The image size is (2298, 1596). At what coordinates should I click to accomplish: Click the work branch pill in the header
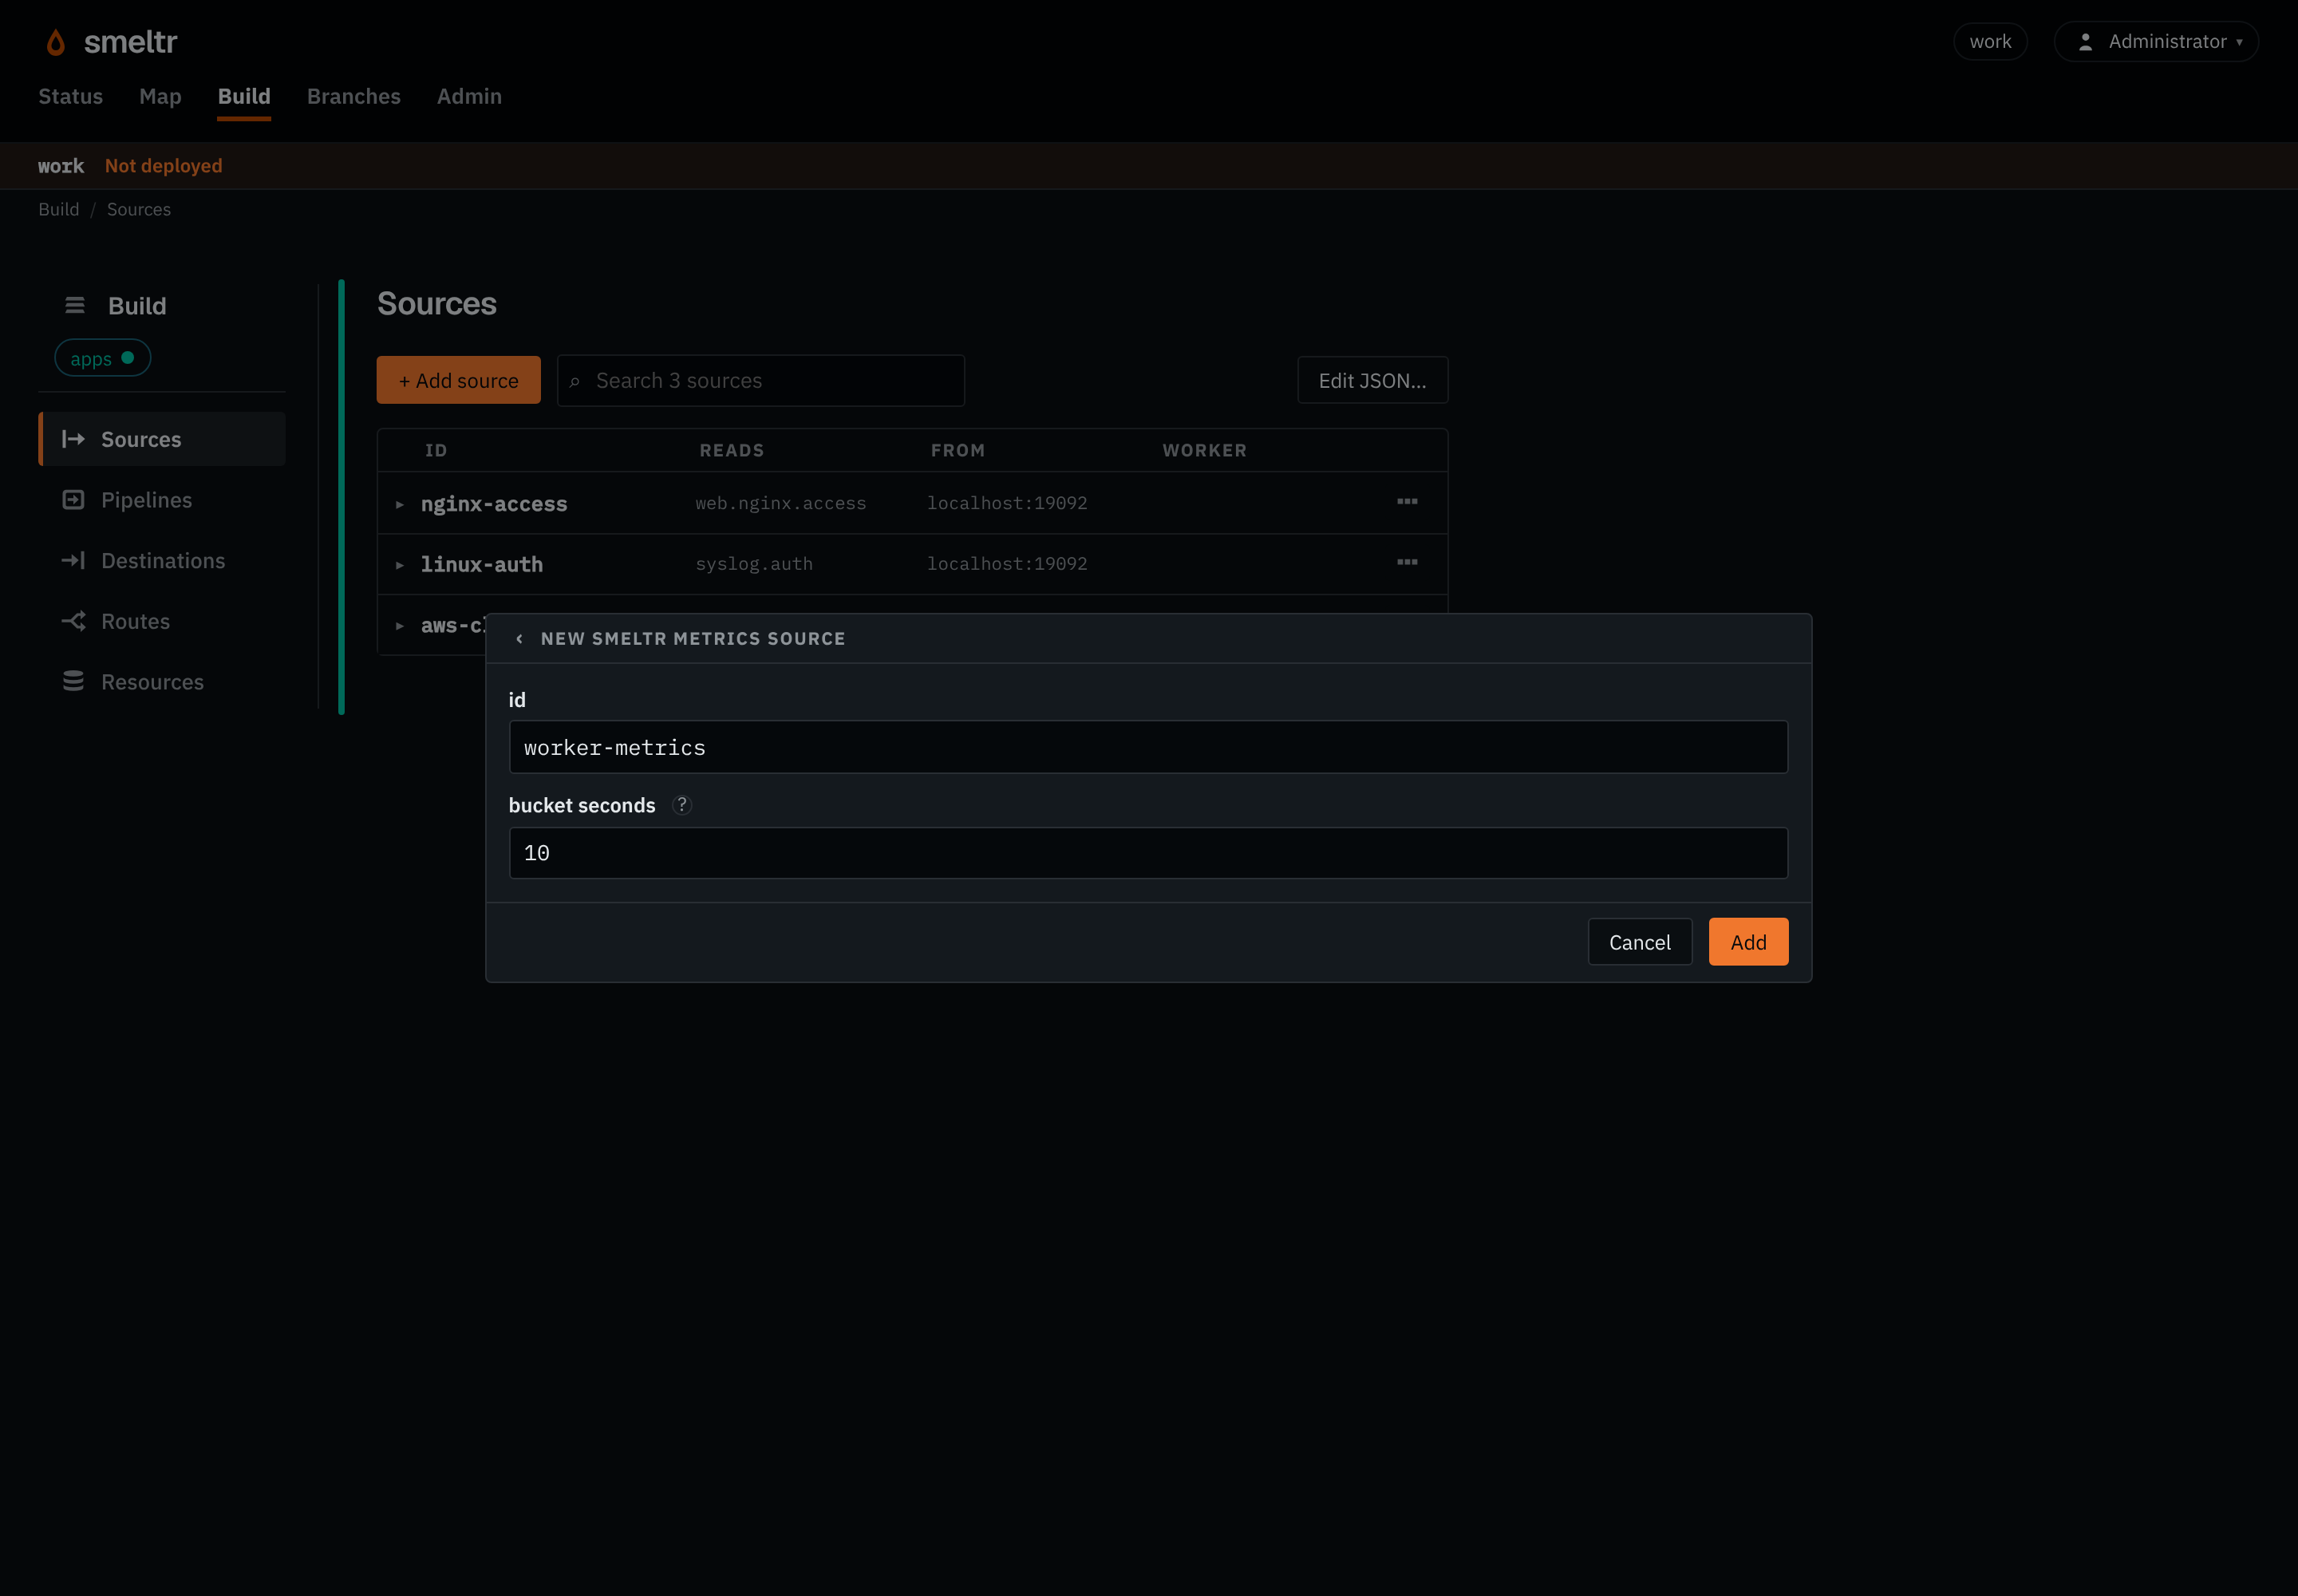(1990, 42)
